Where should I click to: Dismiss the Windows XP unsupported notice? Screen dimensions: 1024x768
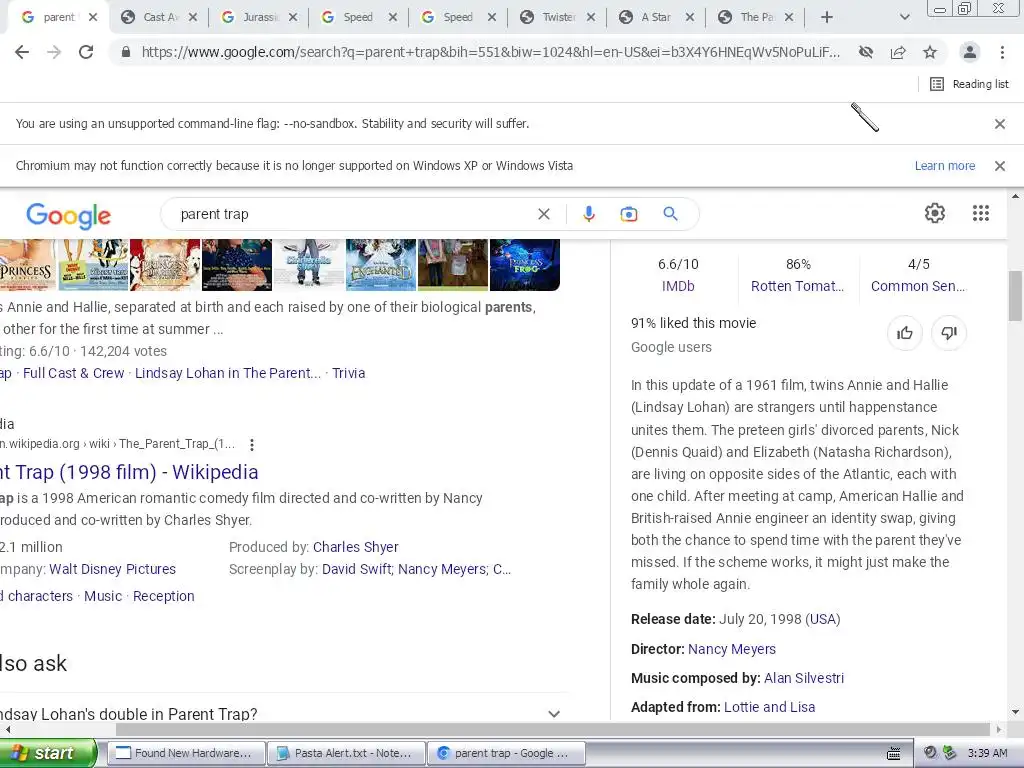[1000, 166]
